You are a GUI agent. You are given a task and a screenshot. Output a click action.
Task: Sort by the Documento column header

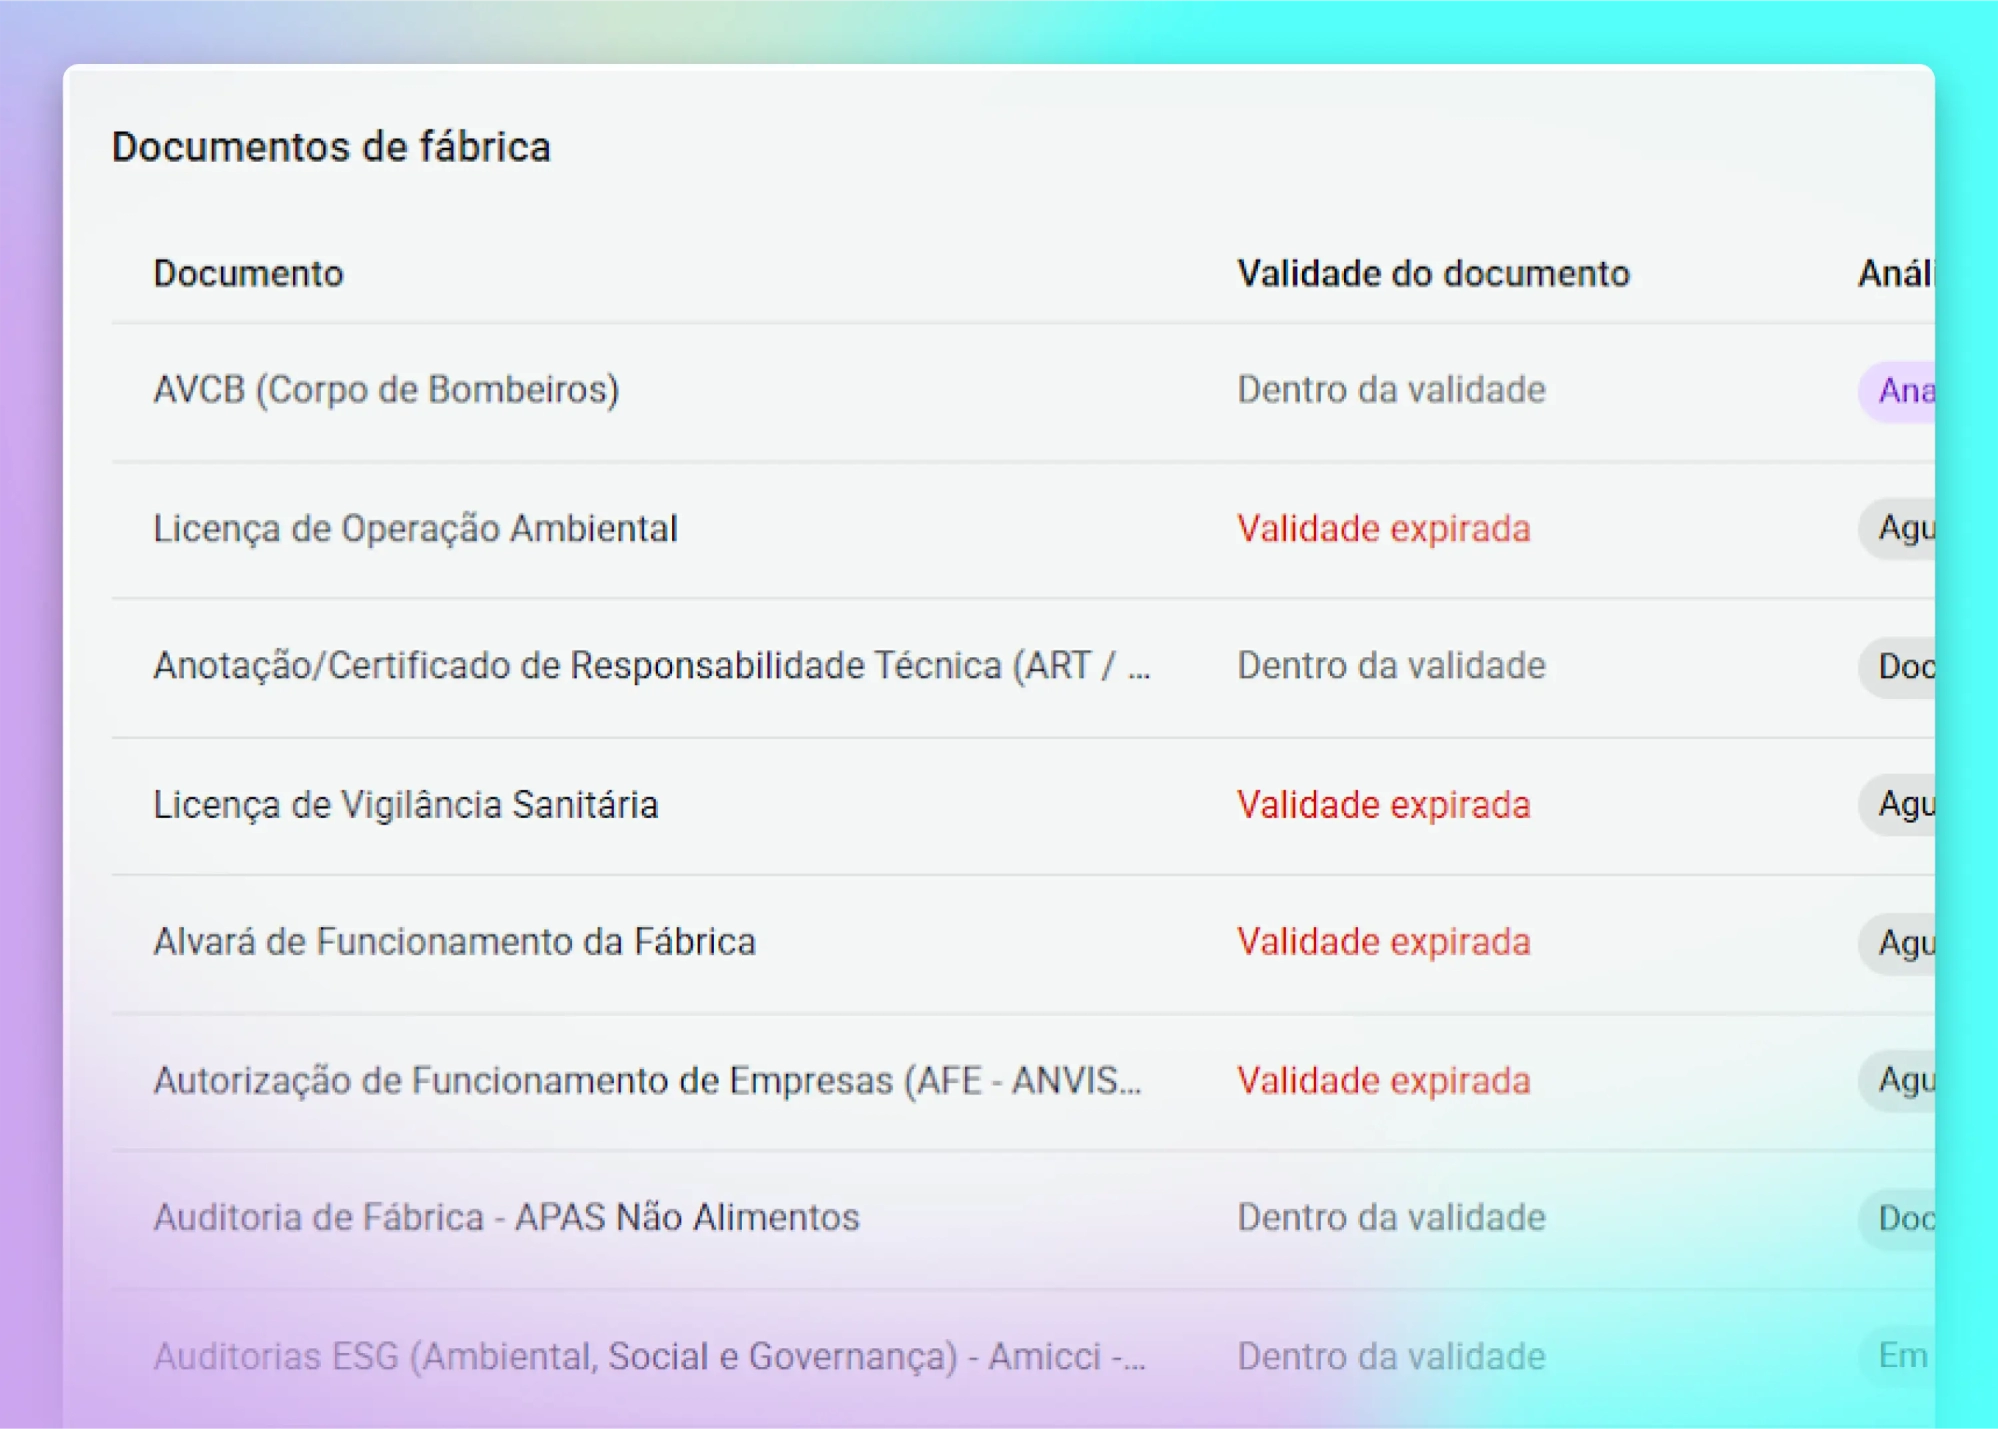pyautogui.click(x=248, y=274)
